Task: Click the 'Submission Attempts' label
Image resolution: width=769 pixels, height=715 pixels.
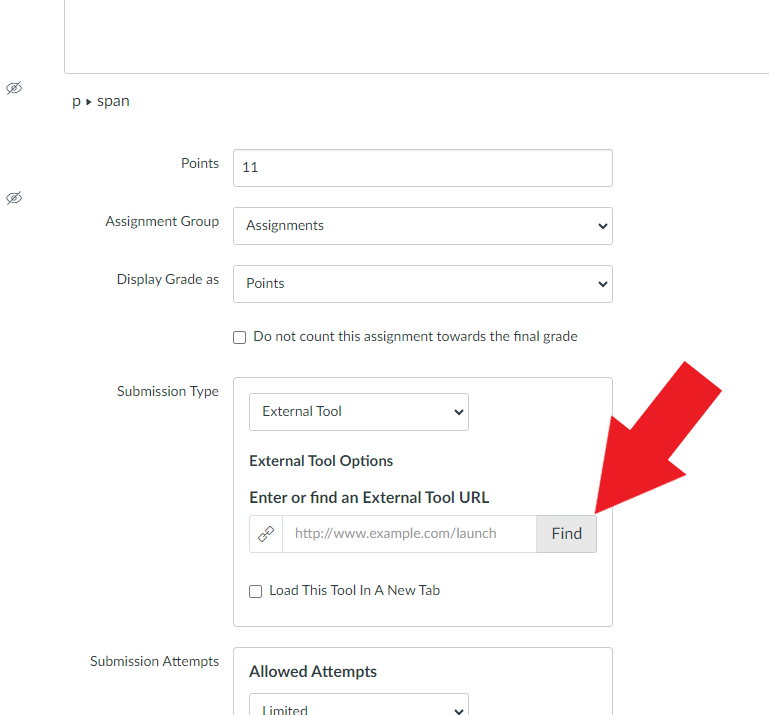Action: (x=154, y=662)
